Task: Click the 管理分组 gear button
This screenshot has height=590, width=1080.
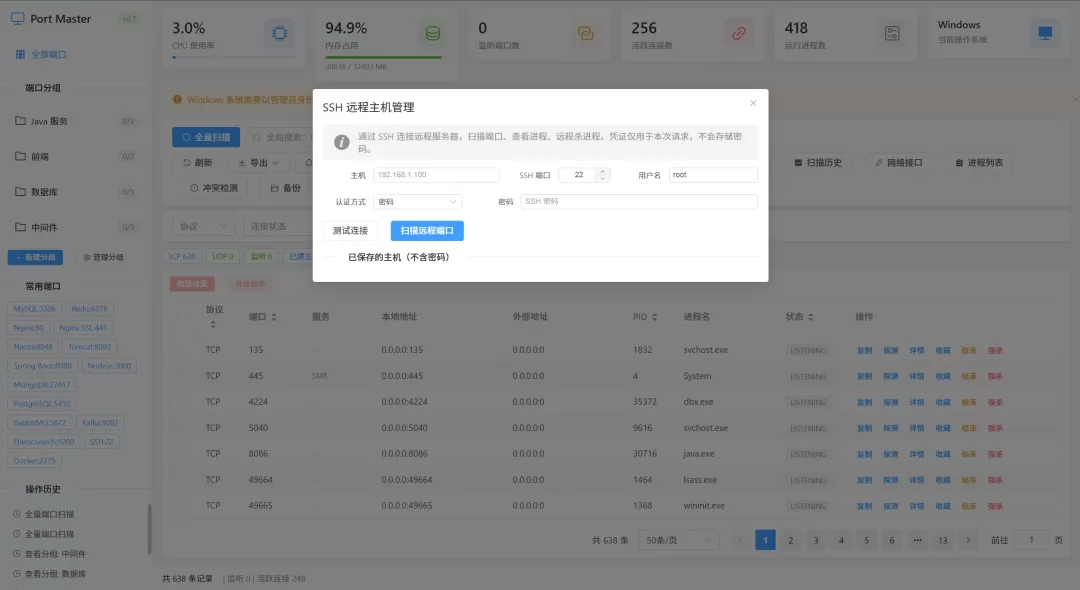Action: point(103,257)
